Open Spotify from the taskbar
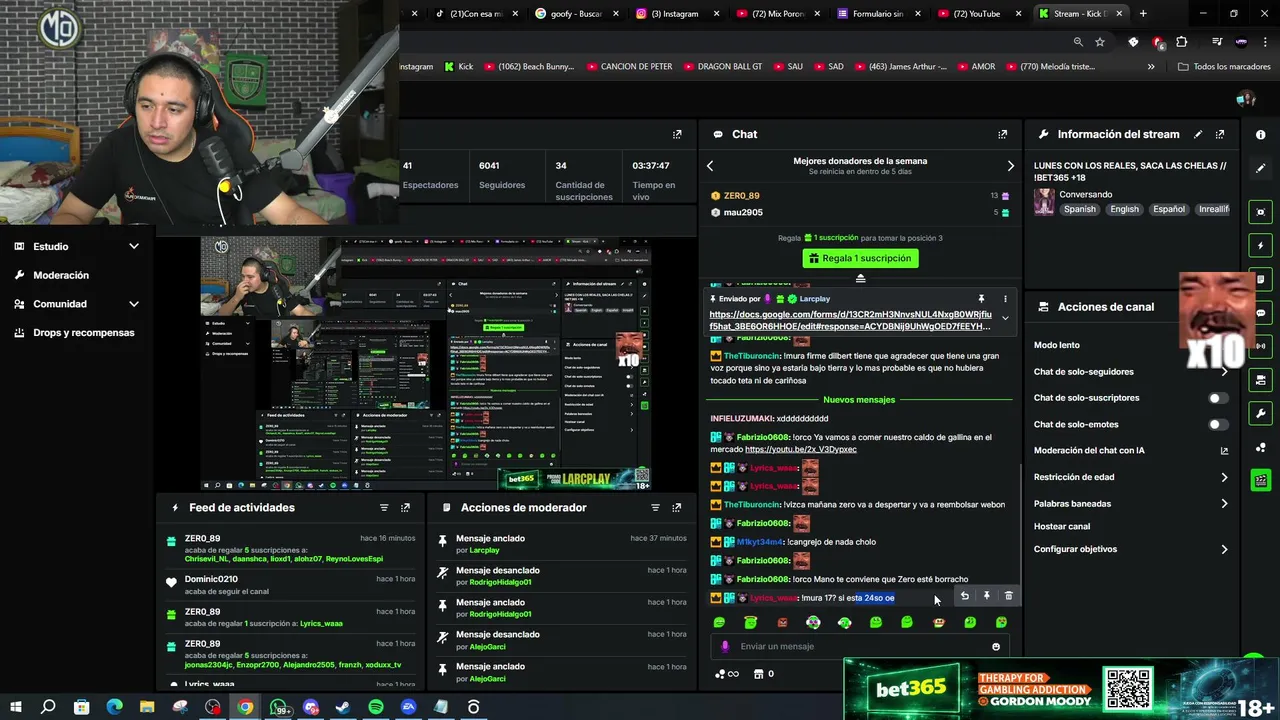This screenshot has width=1280, height=720. coord(376,707)
